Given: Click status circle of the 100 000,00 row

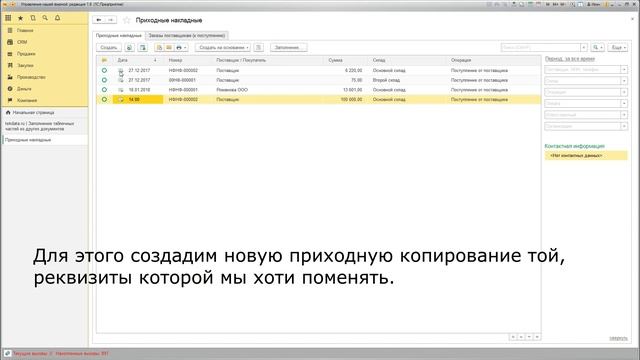Looking at the screenshot, I should 104,99.
